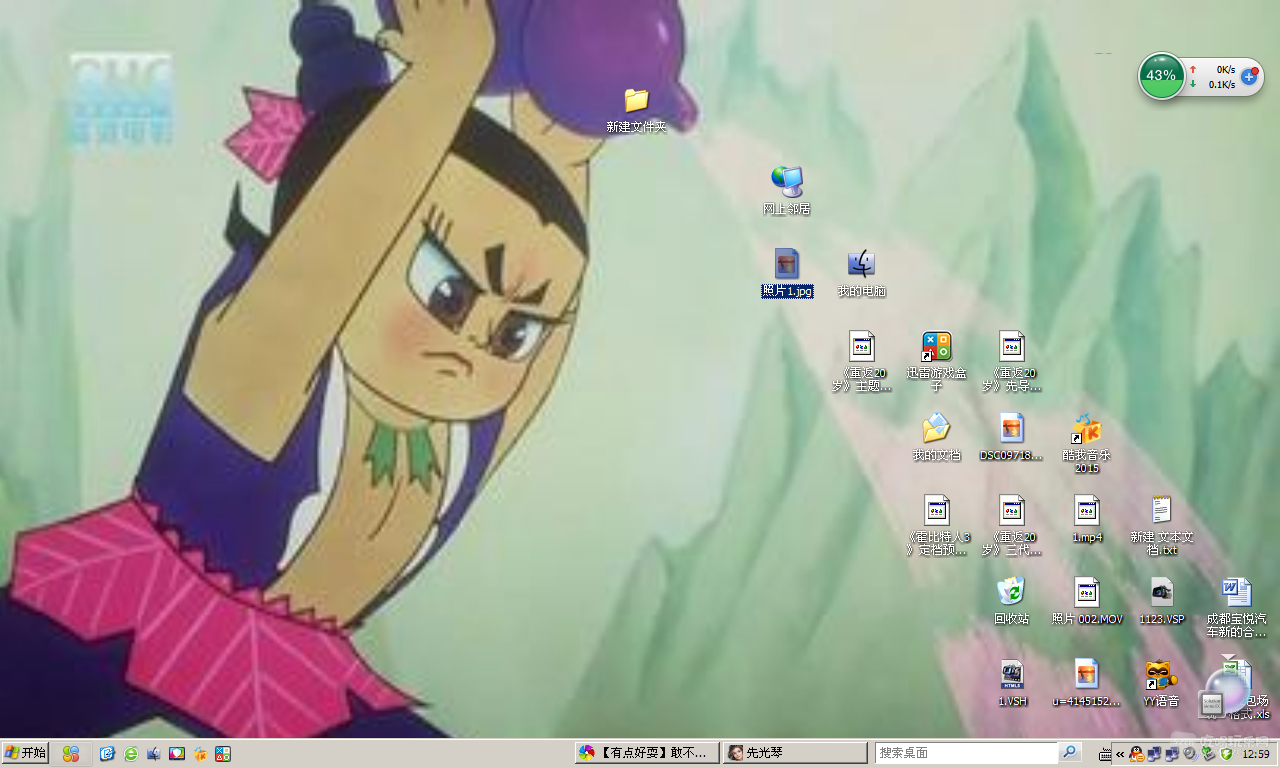This screenshot has width=1280, height=768.
Task: Open the on-screen keyboard tray icon
Action: (x=1105, y=754)
